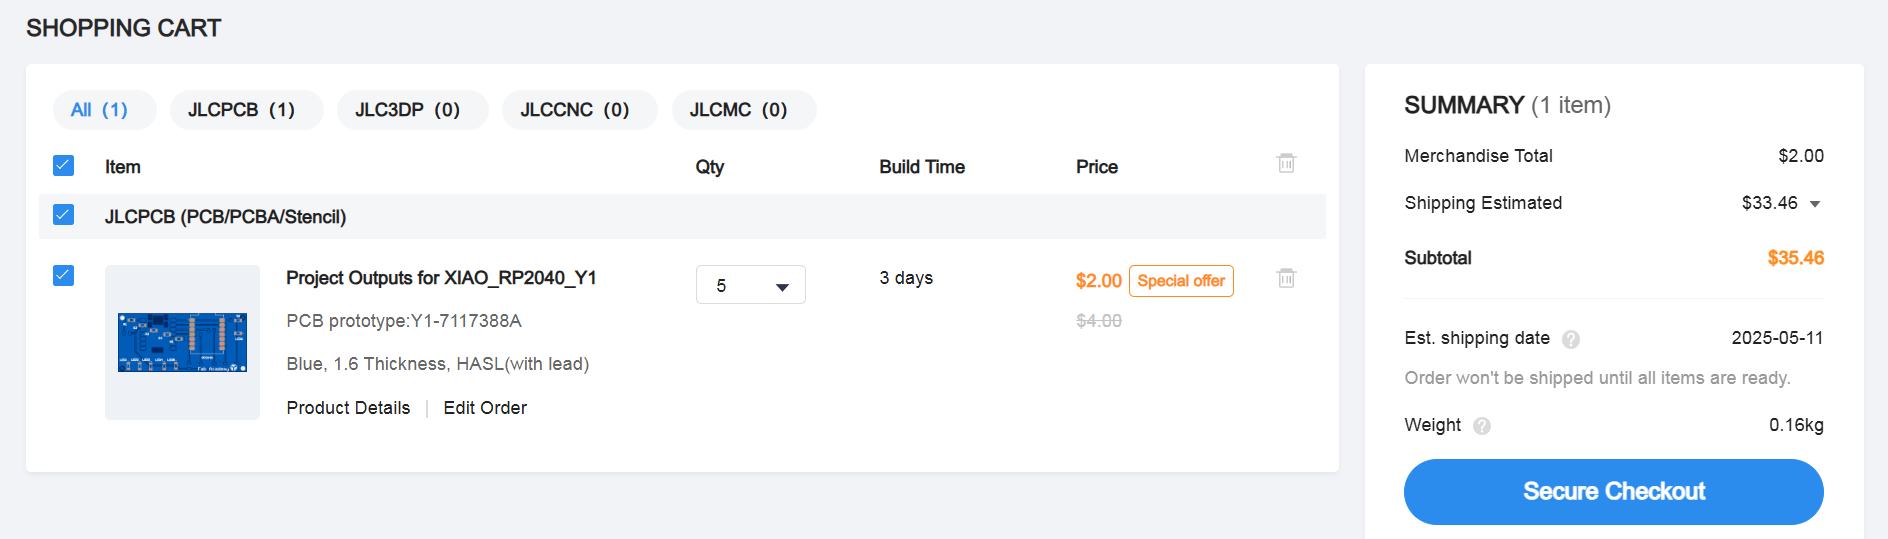The width and height of the screenshot is (1888, 539).
Task: Open the JLC3DP (0) tab
Action: (407, 110)
